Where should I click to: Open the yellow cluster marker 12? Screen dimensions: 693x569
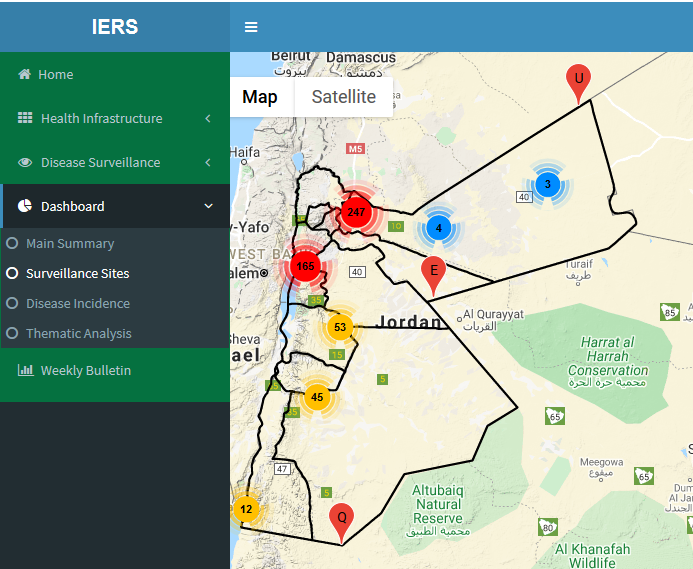point(246,509)
